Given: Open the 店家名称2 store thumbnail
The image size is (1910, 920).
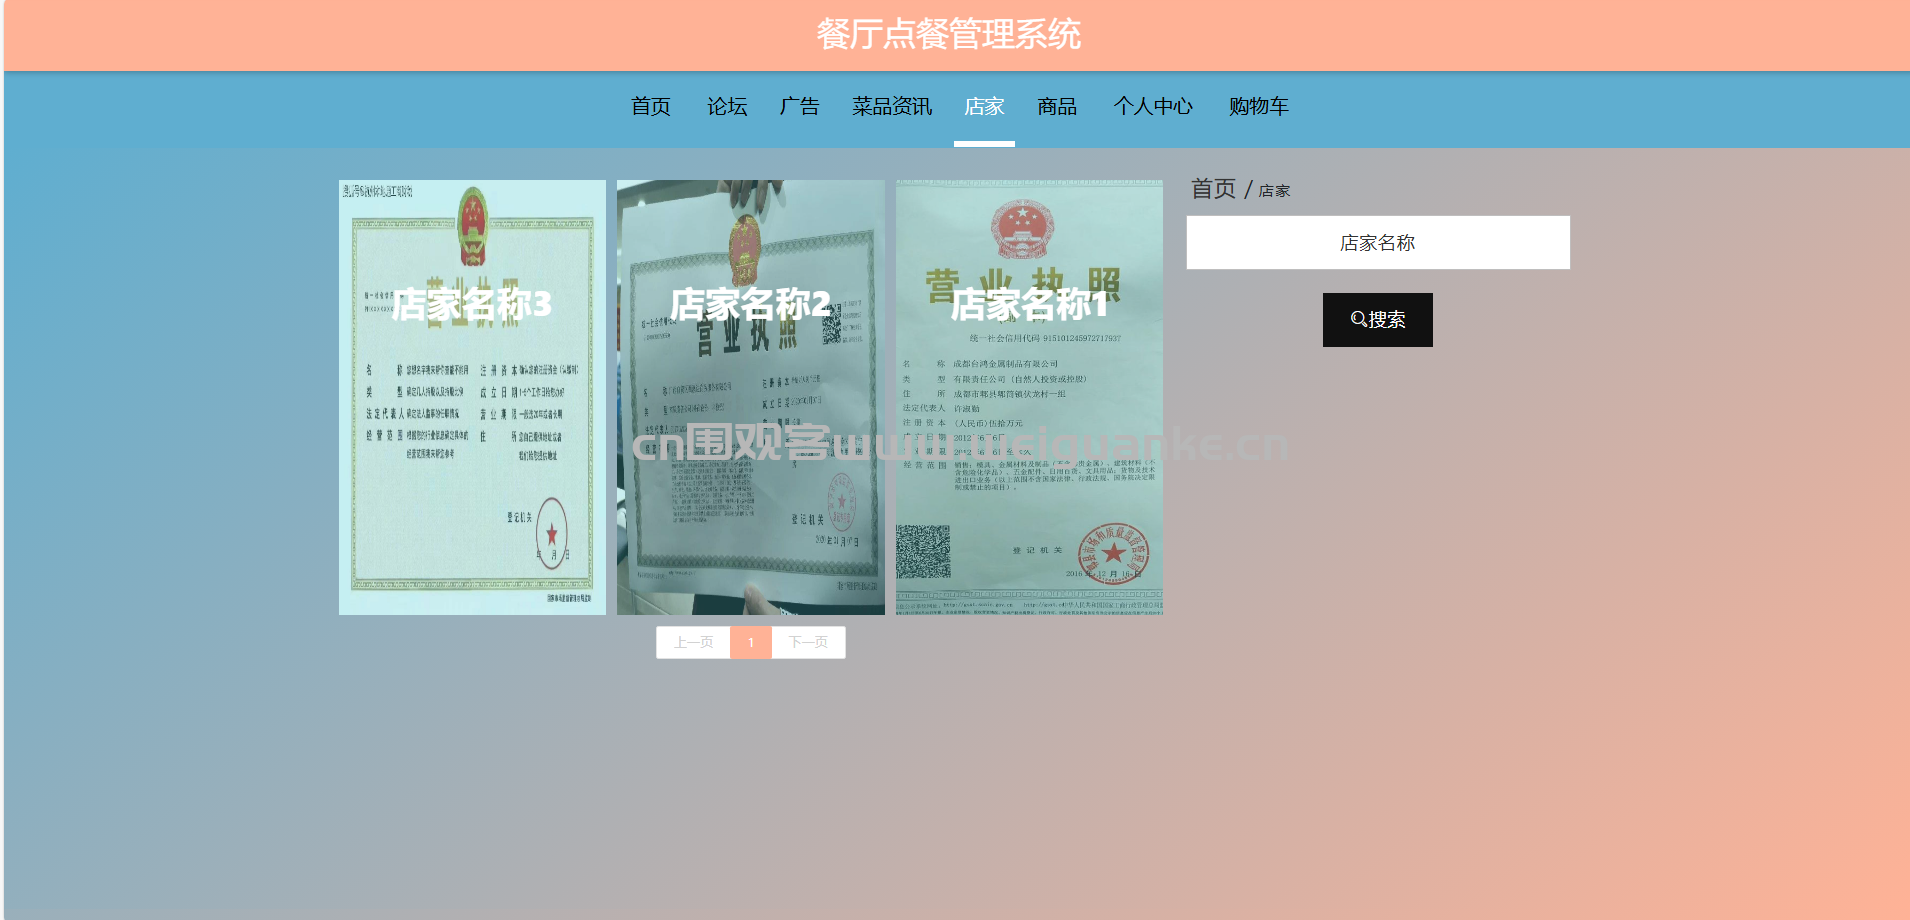Looking at the screenshot, I should point(751,397).
